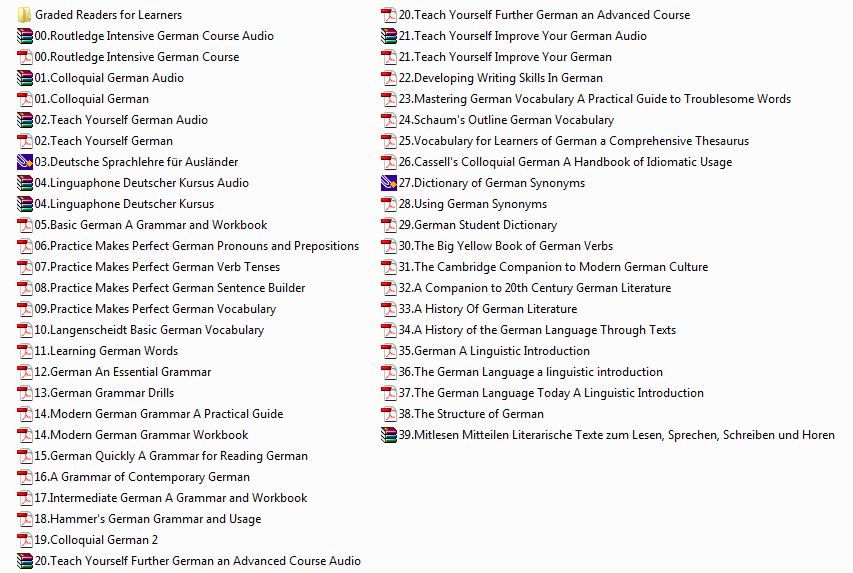
Task: Click the archive icon for Linguaphone Deutscher Kursus Audio
Action: 25,183
